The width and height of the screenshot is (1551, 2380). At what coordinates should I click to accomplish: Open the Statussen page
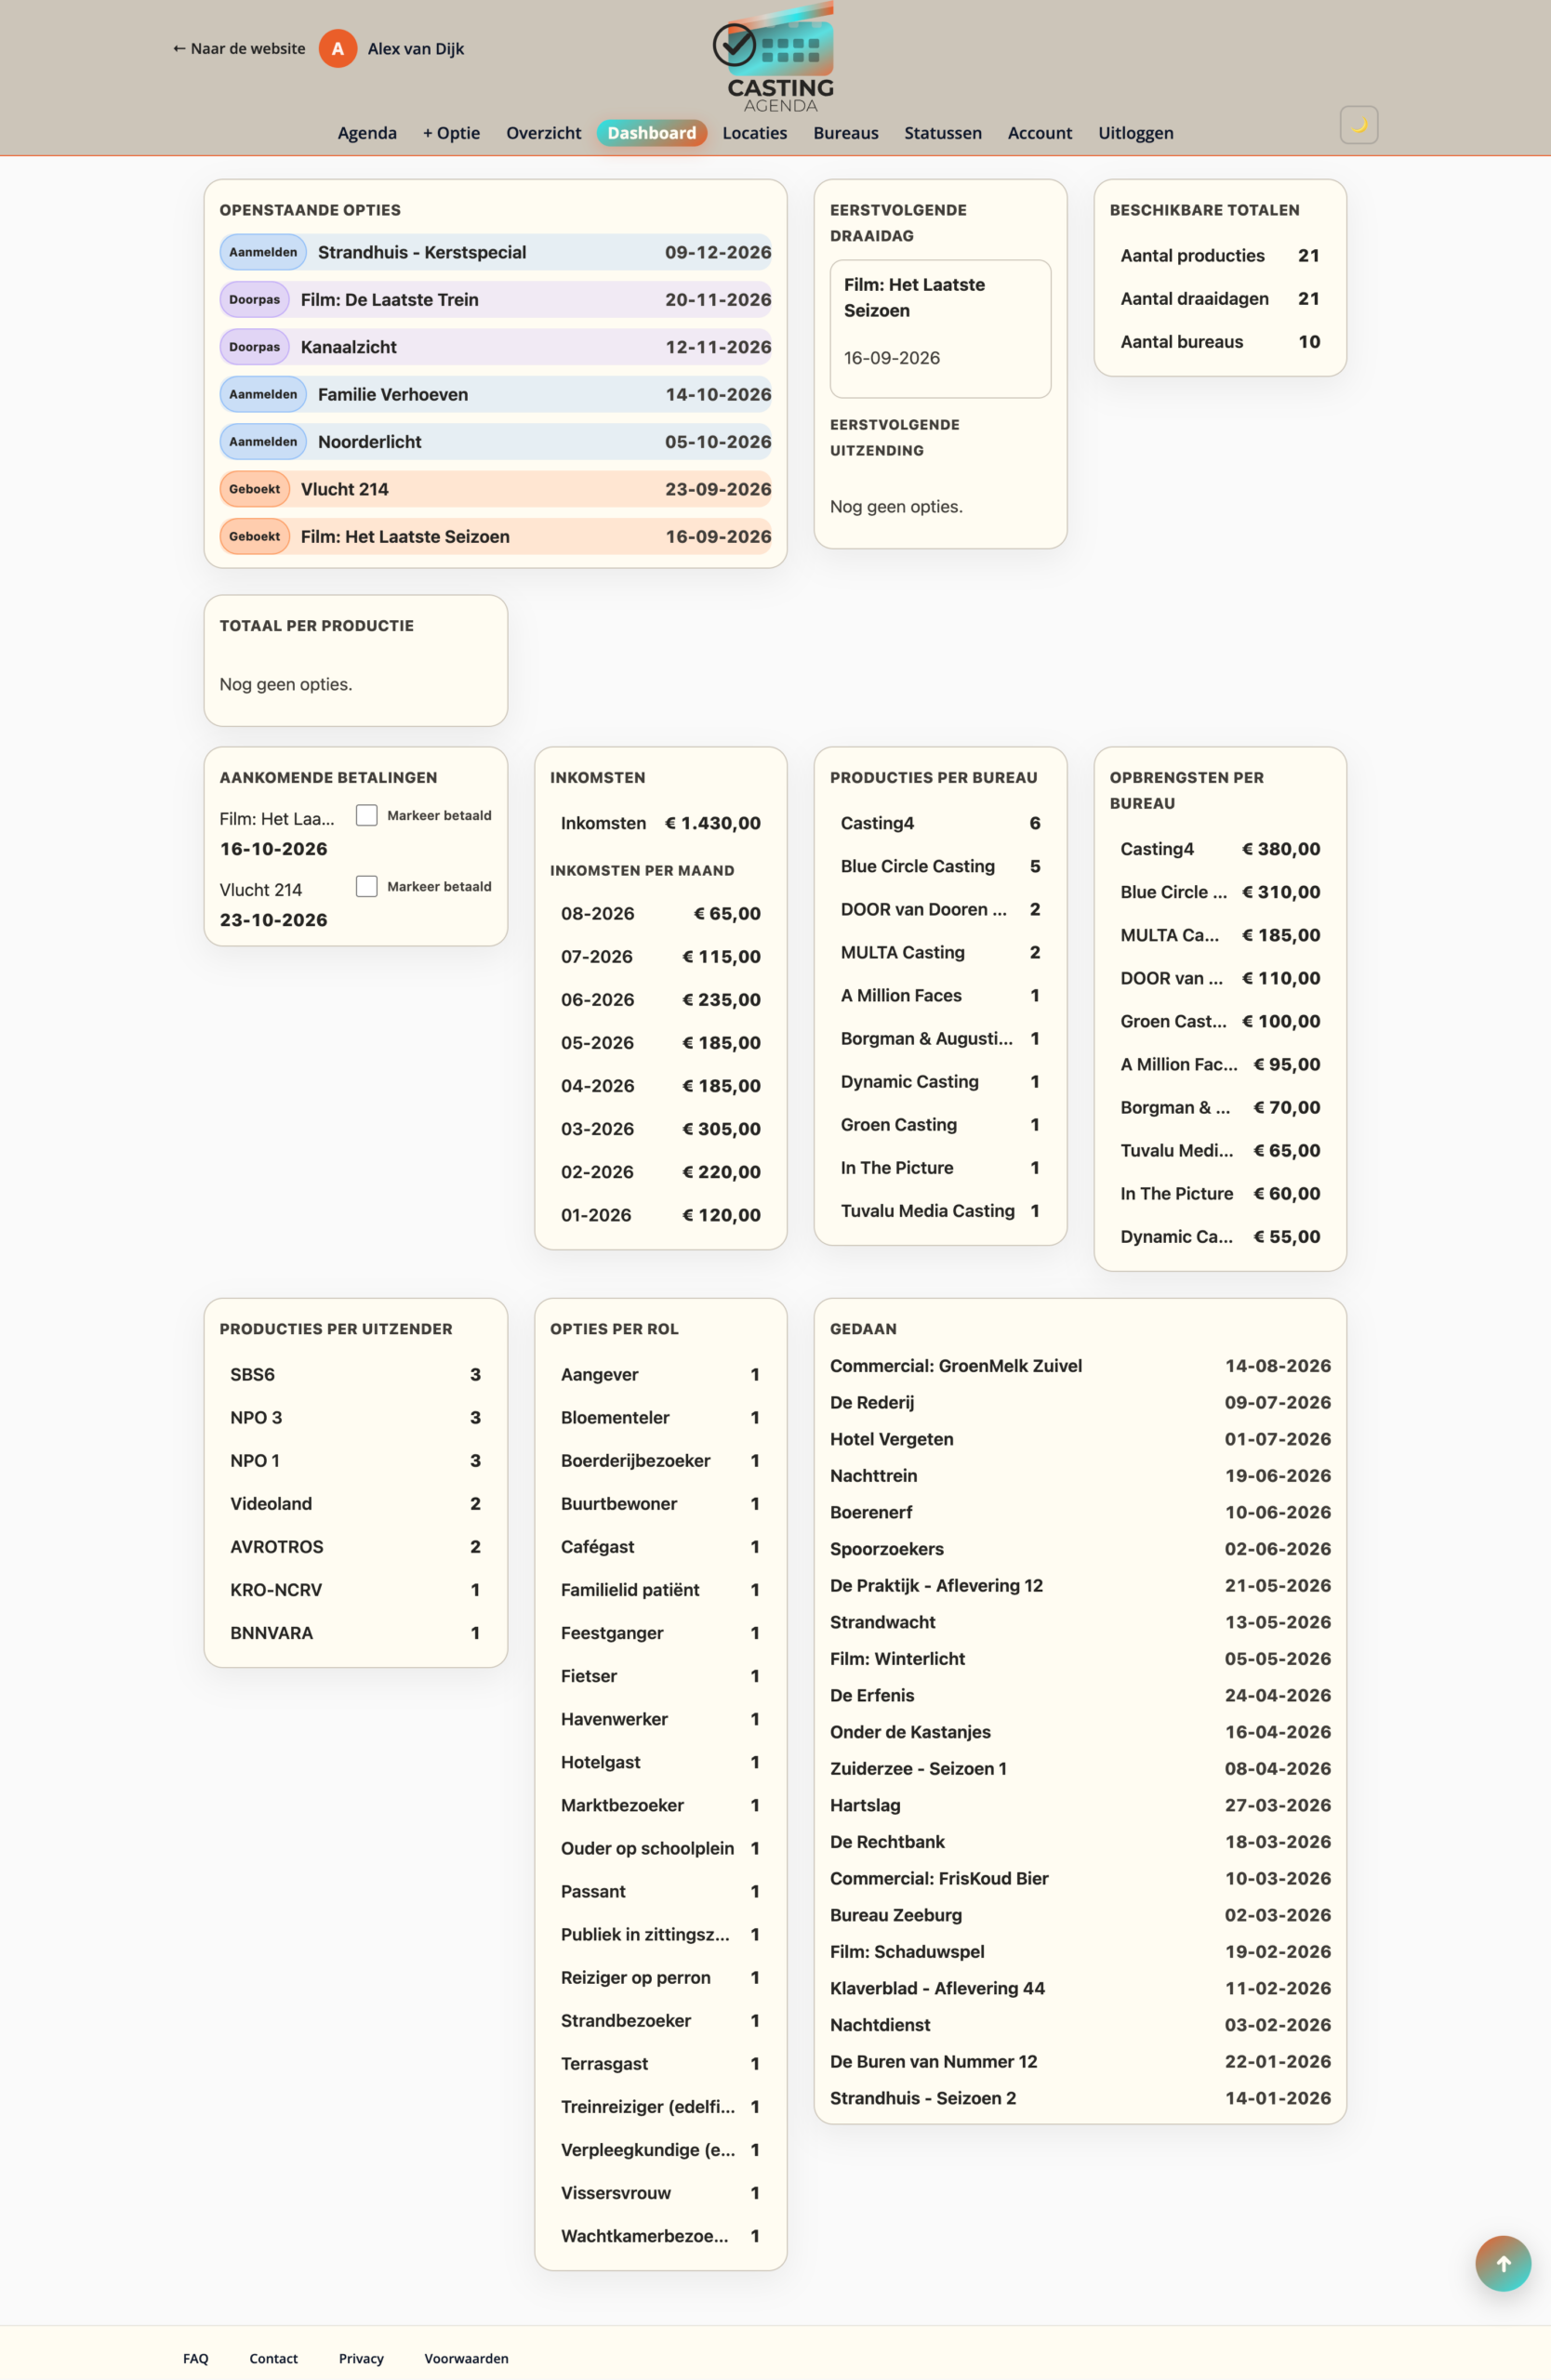tap(942, 133)
